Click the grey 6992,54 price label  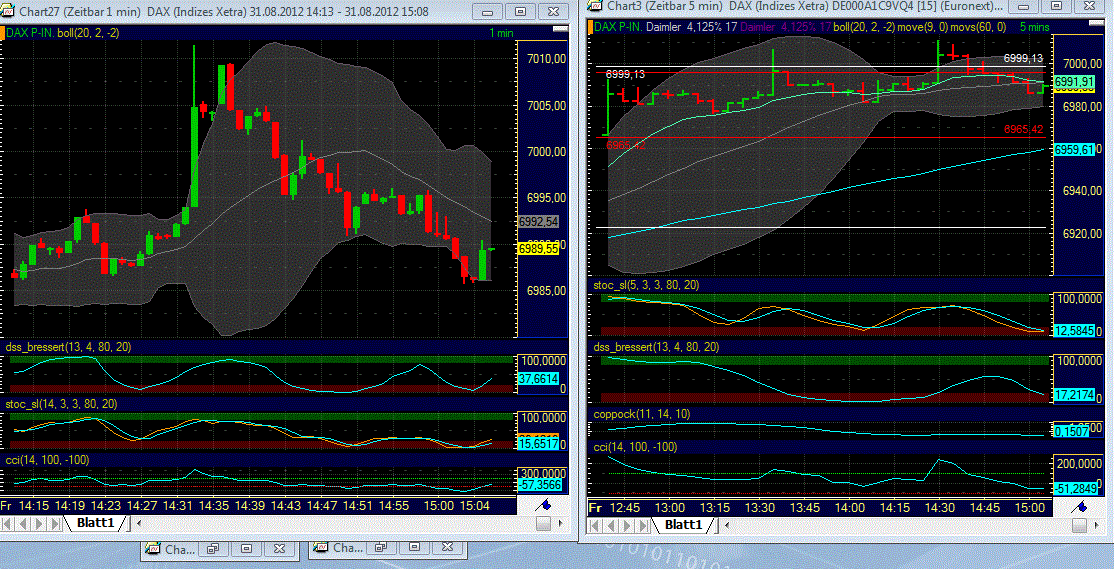click(539, 222)
